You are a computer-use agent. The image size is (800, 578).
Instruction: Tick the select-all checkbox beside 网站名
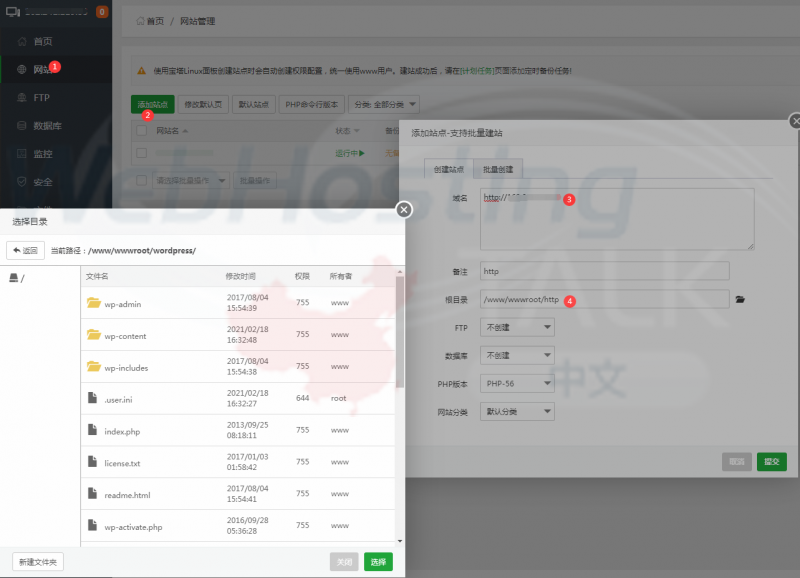tap(142, 130)
